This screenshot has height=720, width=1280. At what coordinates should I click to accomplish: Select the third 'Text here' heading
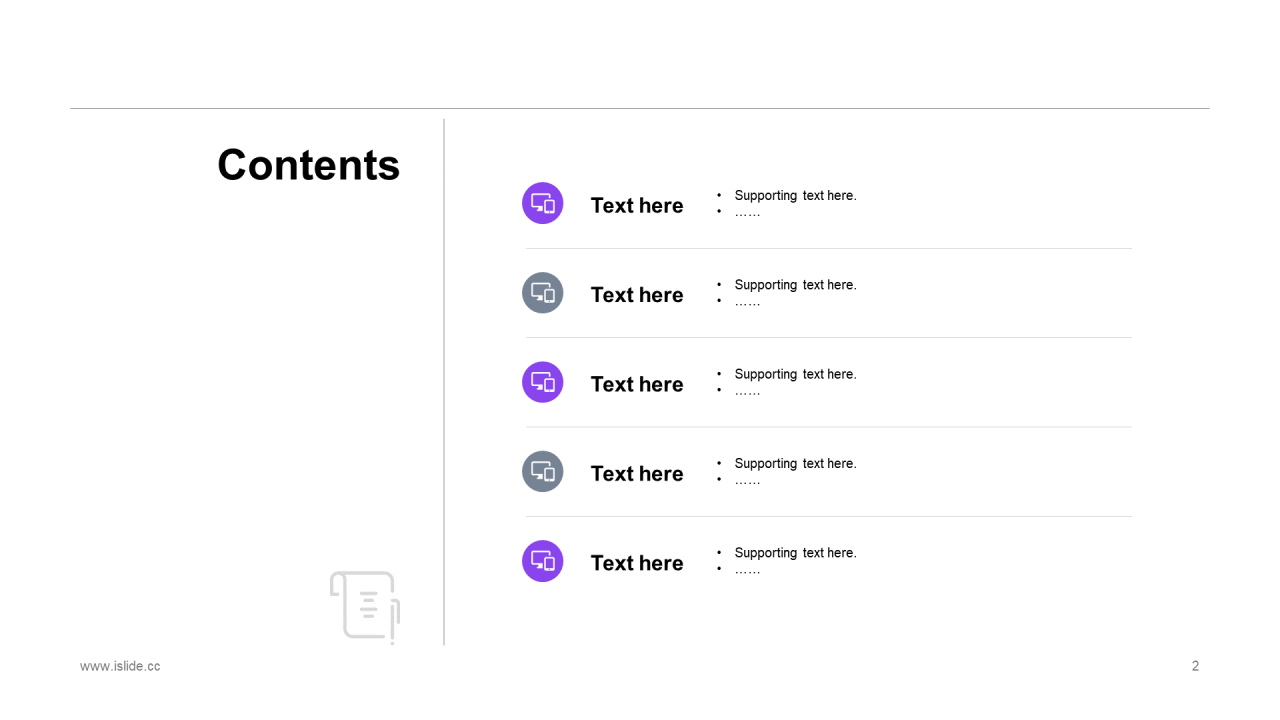[637, 384]
